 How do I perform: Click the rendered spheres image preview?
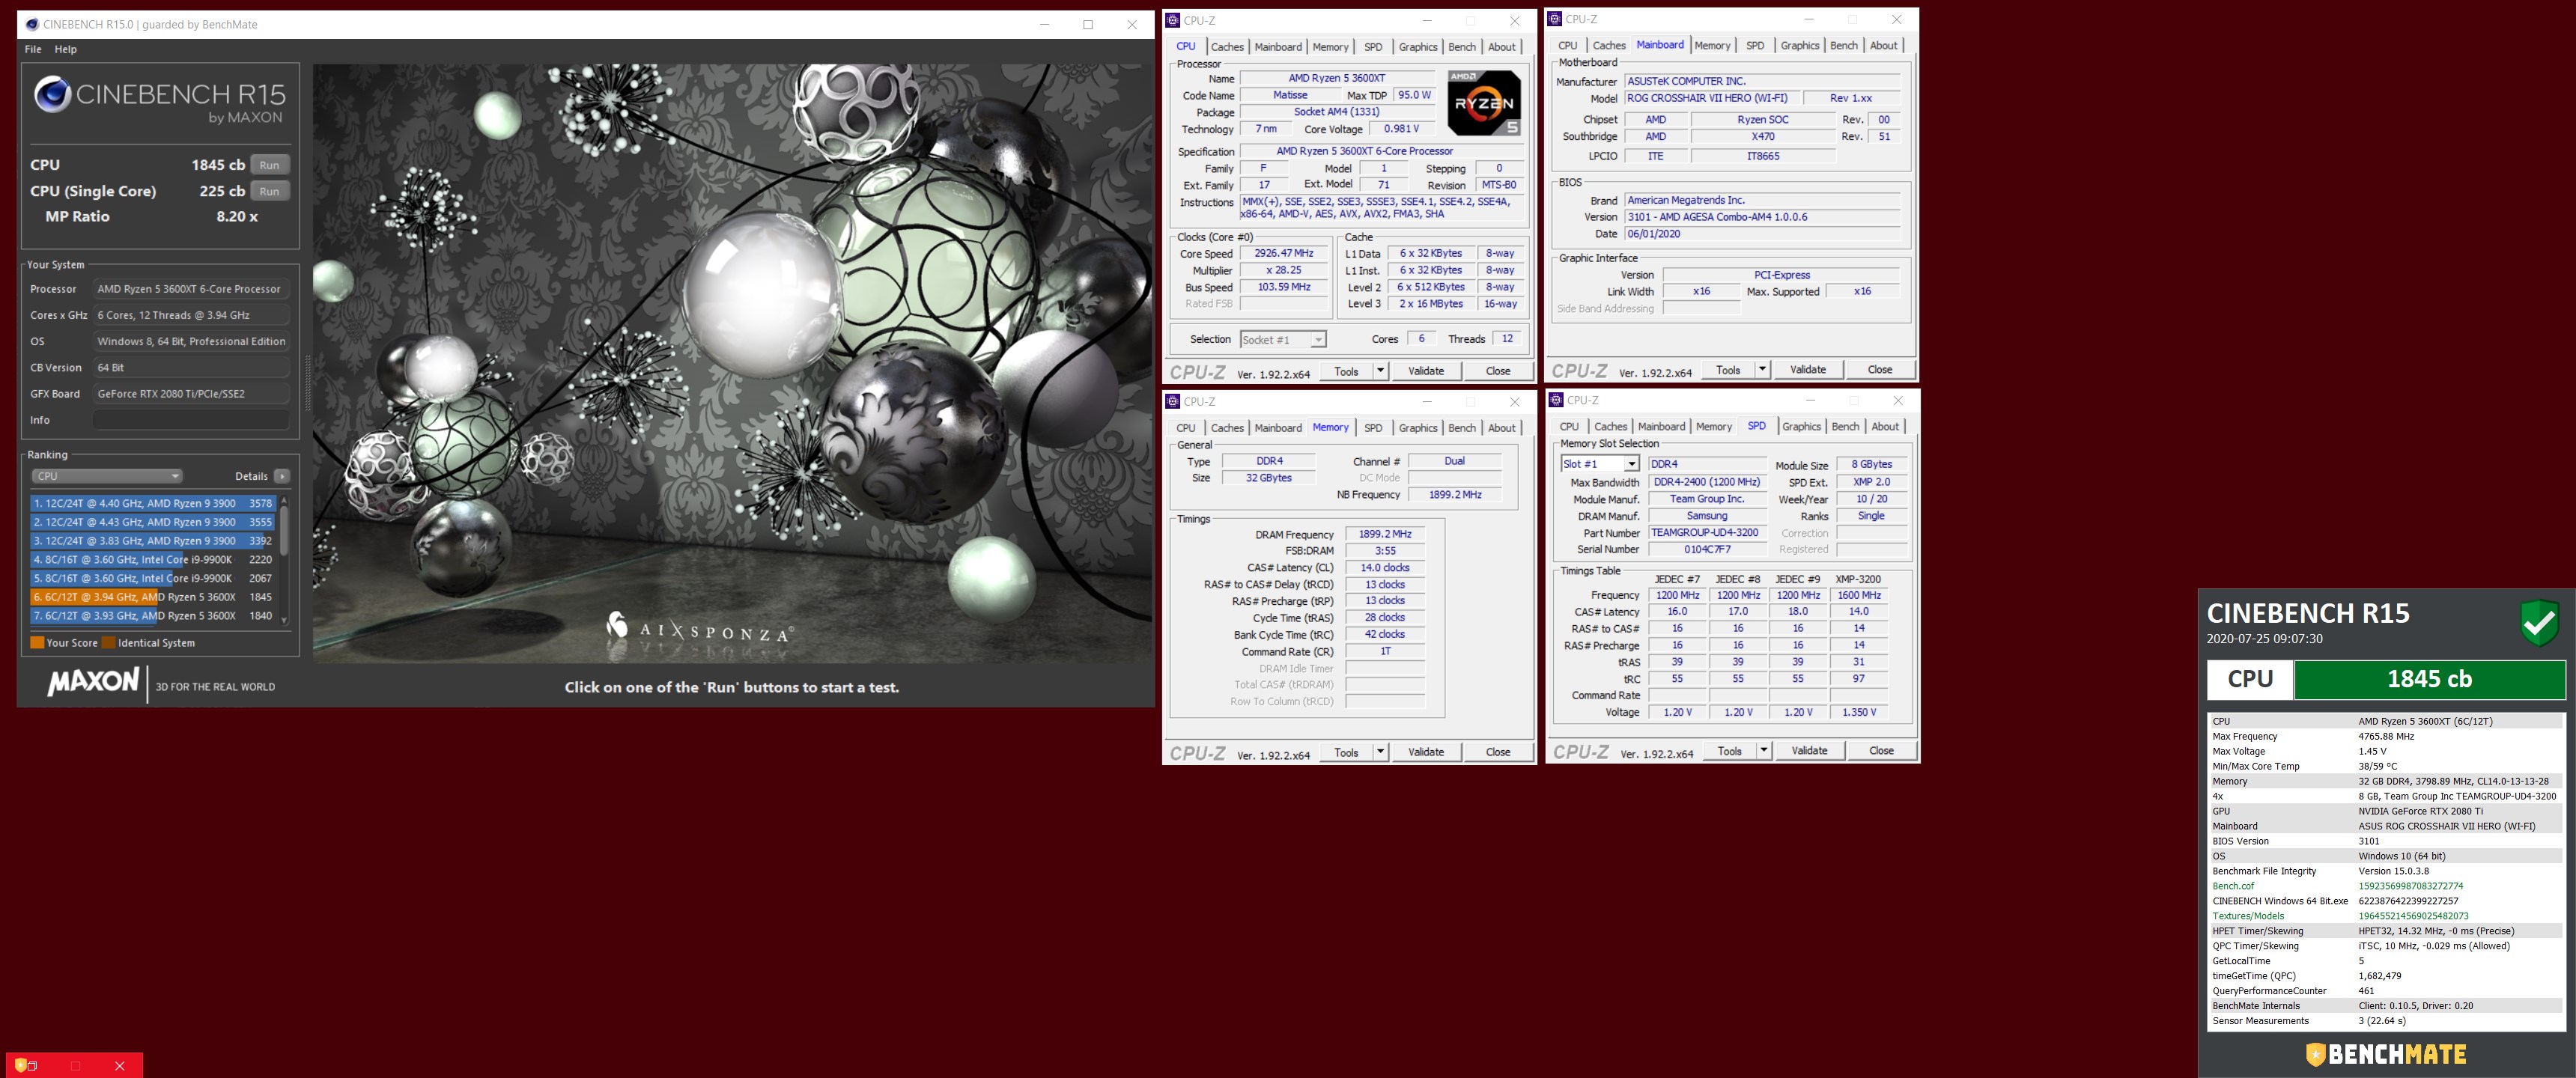(x=733, y=364)
